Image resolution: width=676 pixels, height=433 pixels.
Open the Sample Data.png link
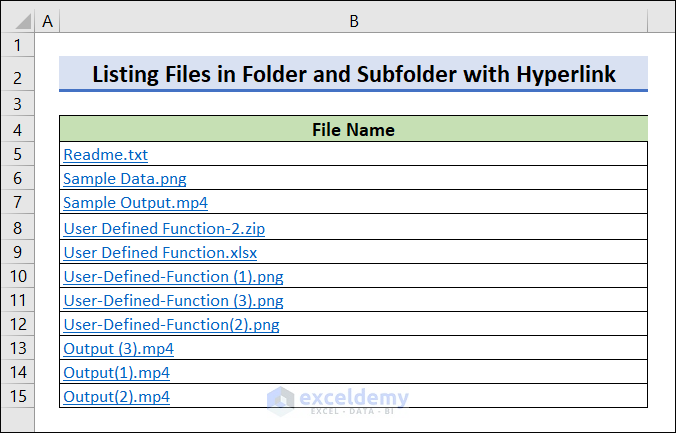pyautogui.click(x=124, y=179)
